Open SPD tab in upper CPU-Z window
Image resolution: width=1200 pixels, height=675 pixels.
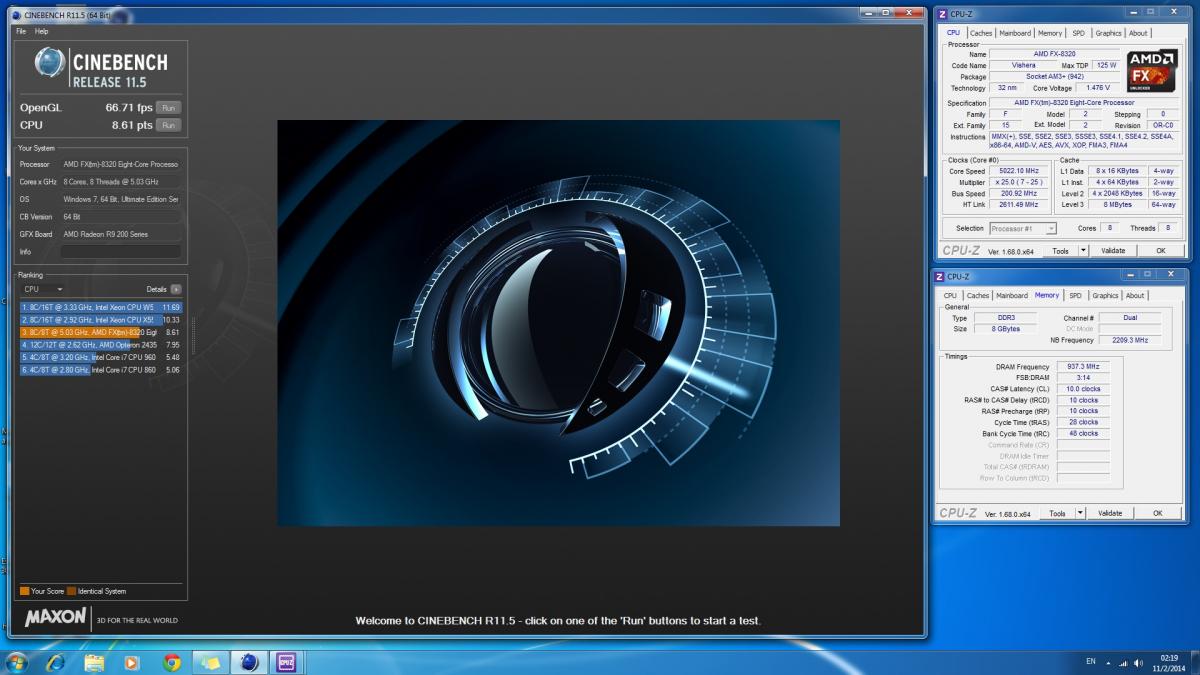tap(1078, 33)
